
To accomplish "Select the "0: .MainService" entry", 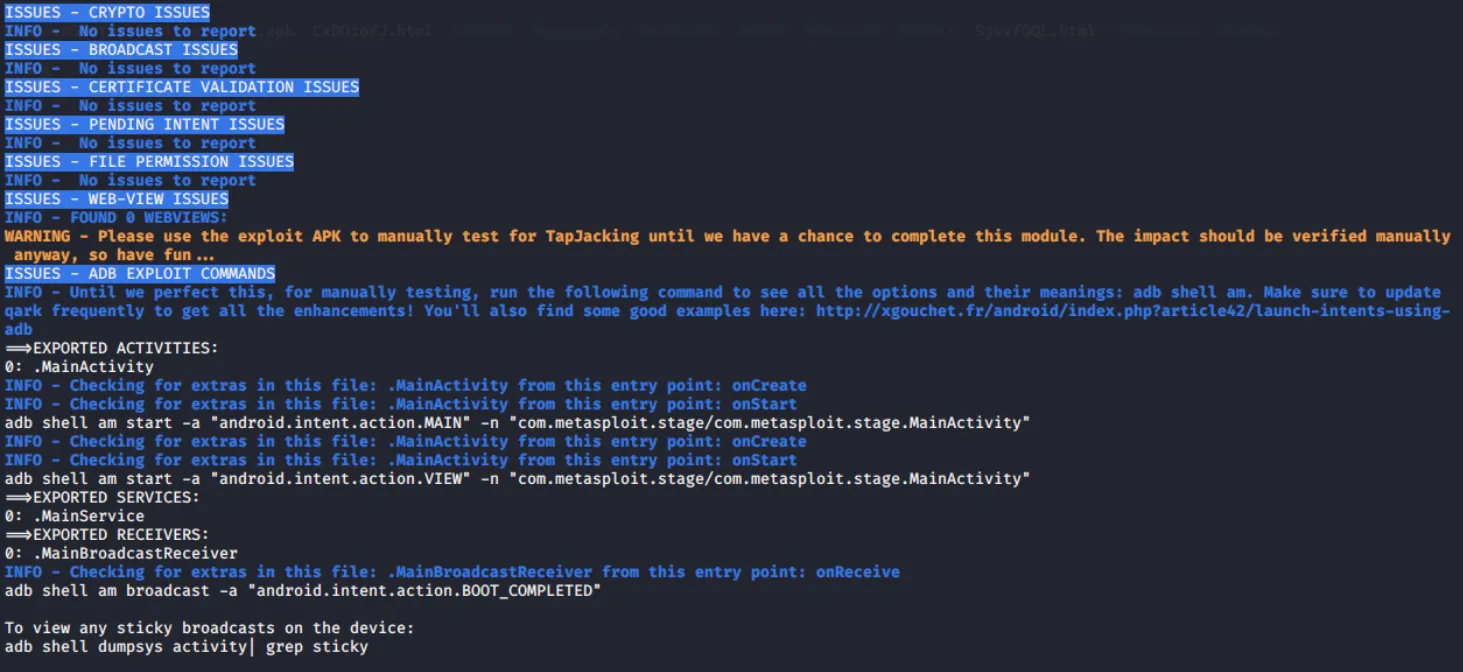I will (x=74, y=516).
